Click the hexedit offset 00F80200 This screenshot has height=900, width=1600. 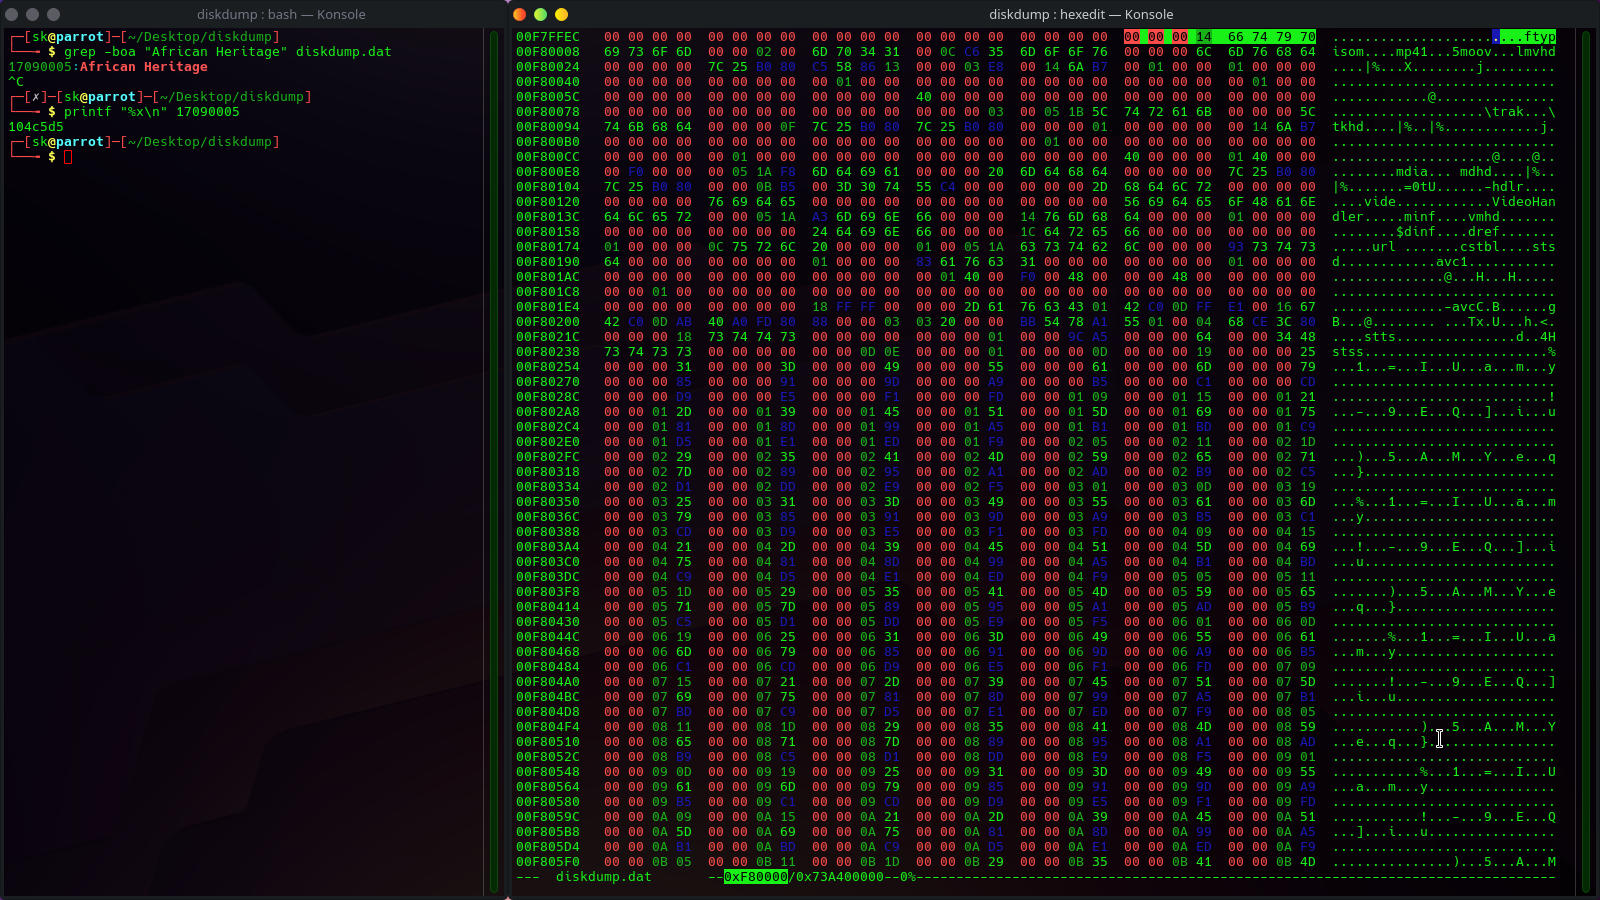tap(548, 322)
